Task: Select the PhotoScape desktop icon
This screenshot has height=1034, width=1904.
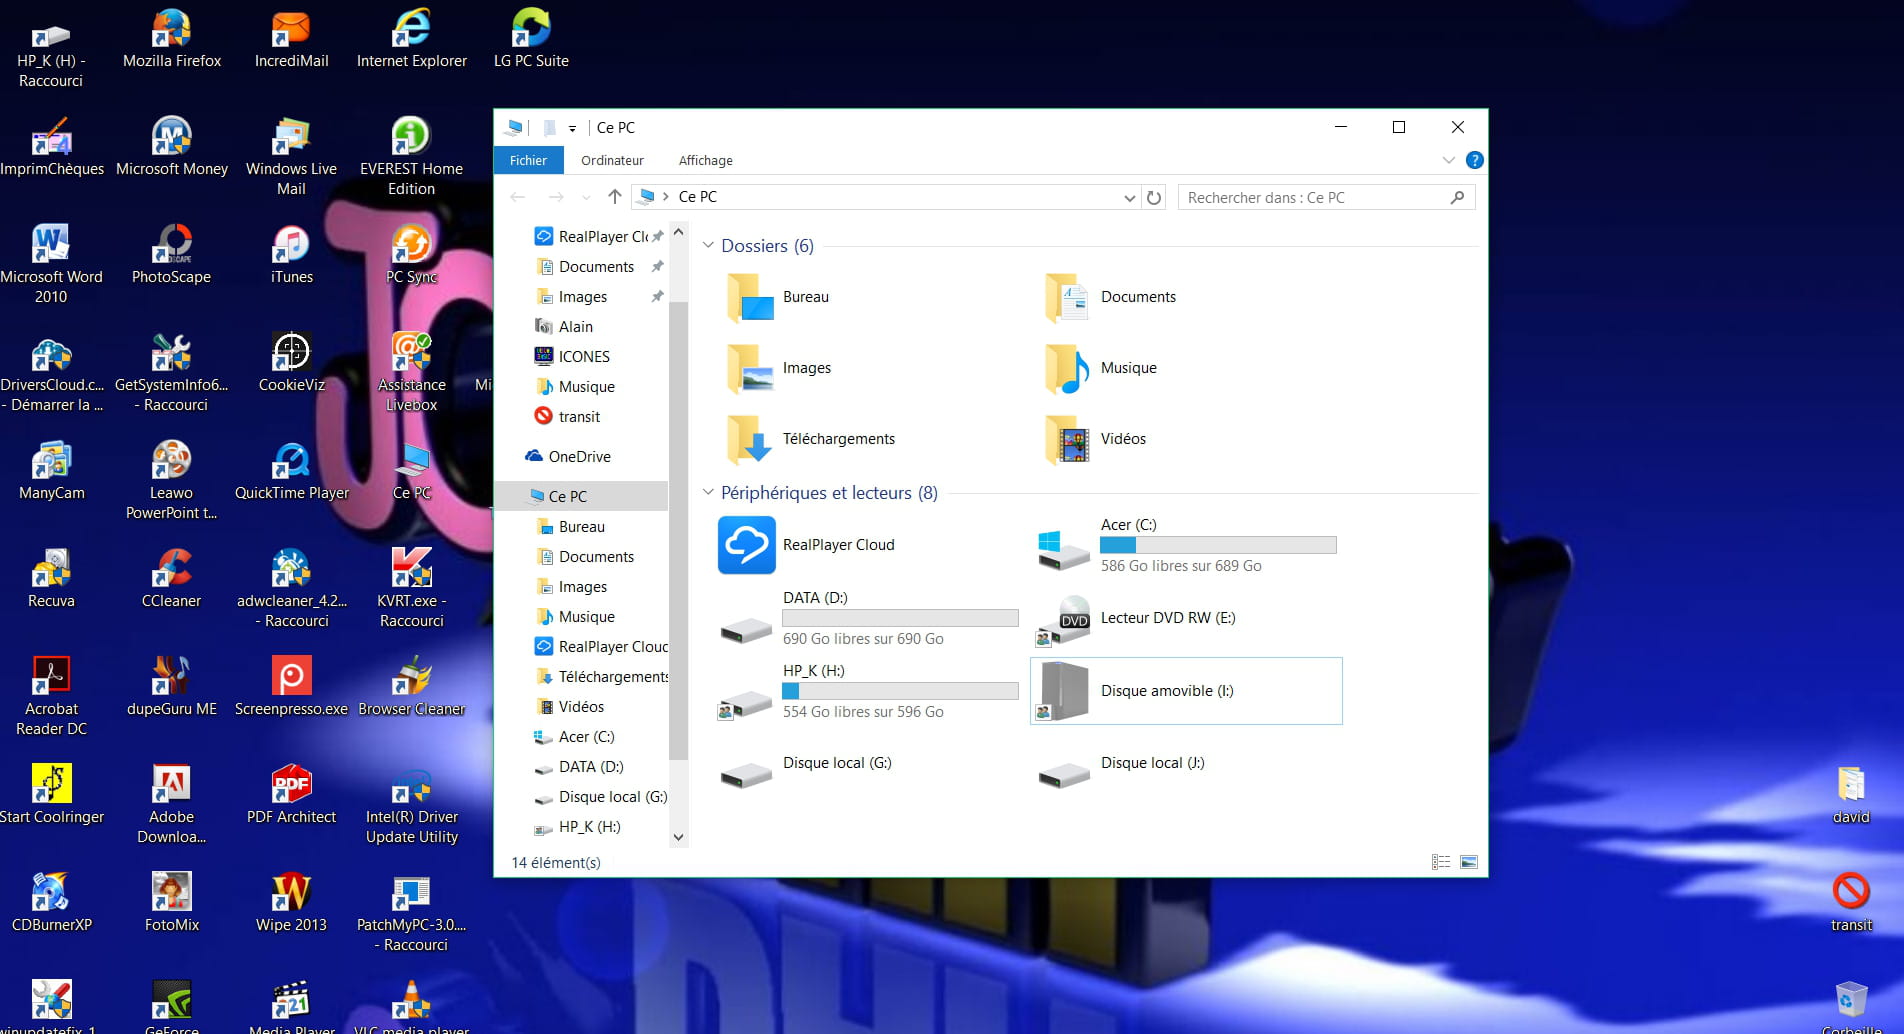Action: 172,255
